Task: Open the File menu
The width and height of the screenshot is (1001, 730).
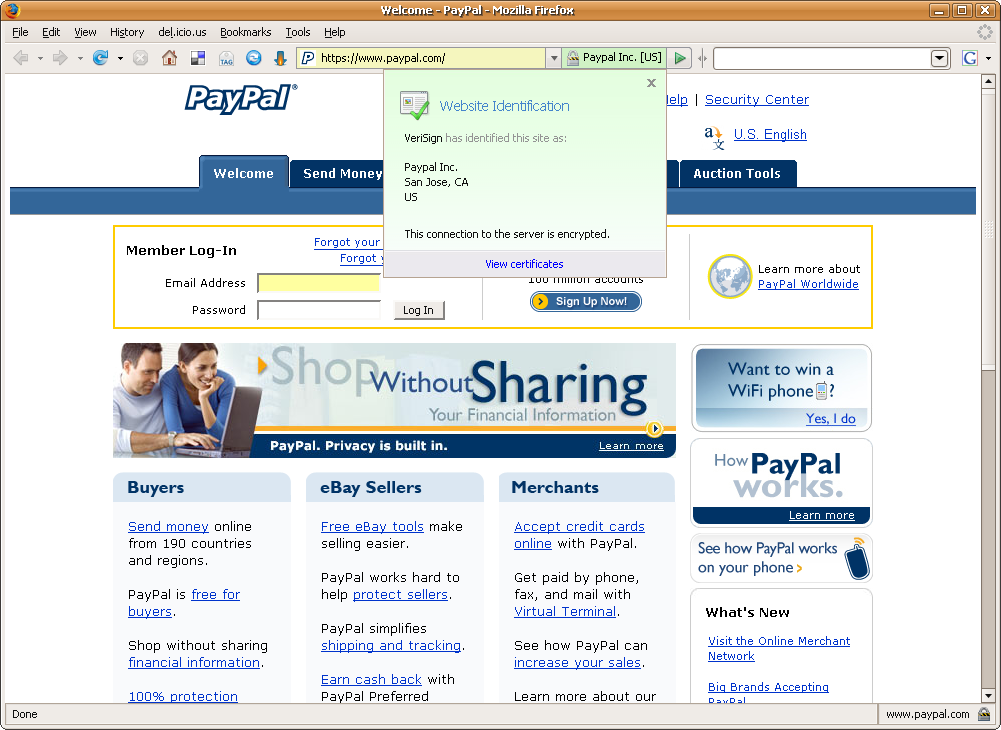Action: (20, 32)
